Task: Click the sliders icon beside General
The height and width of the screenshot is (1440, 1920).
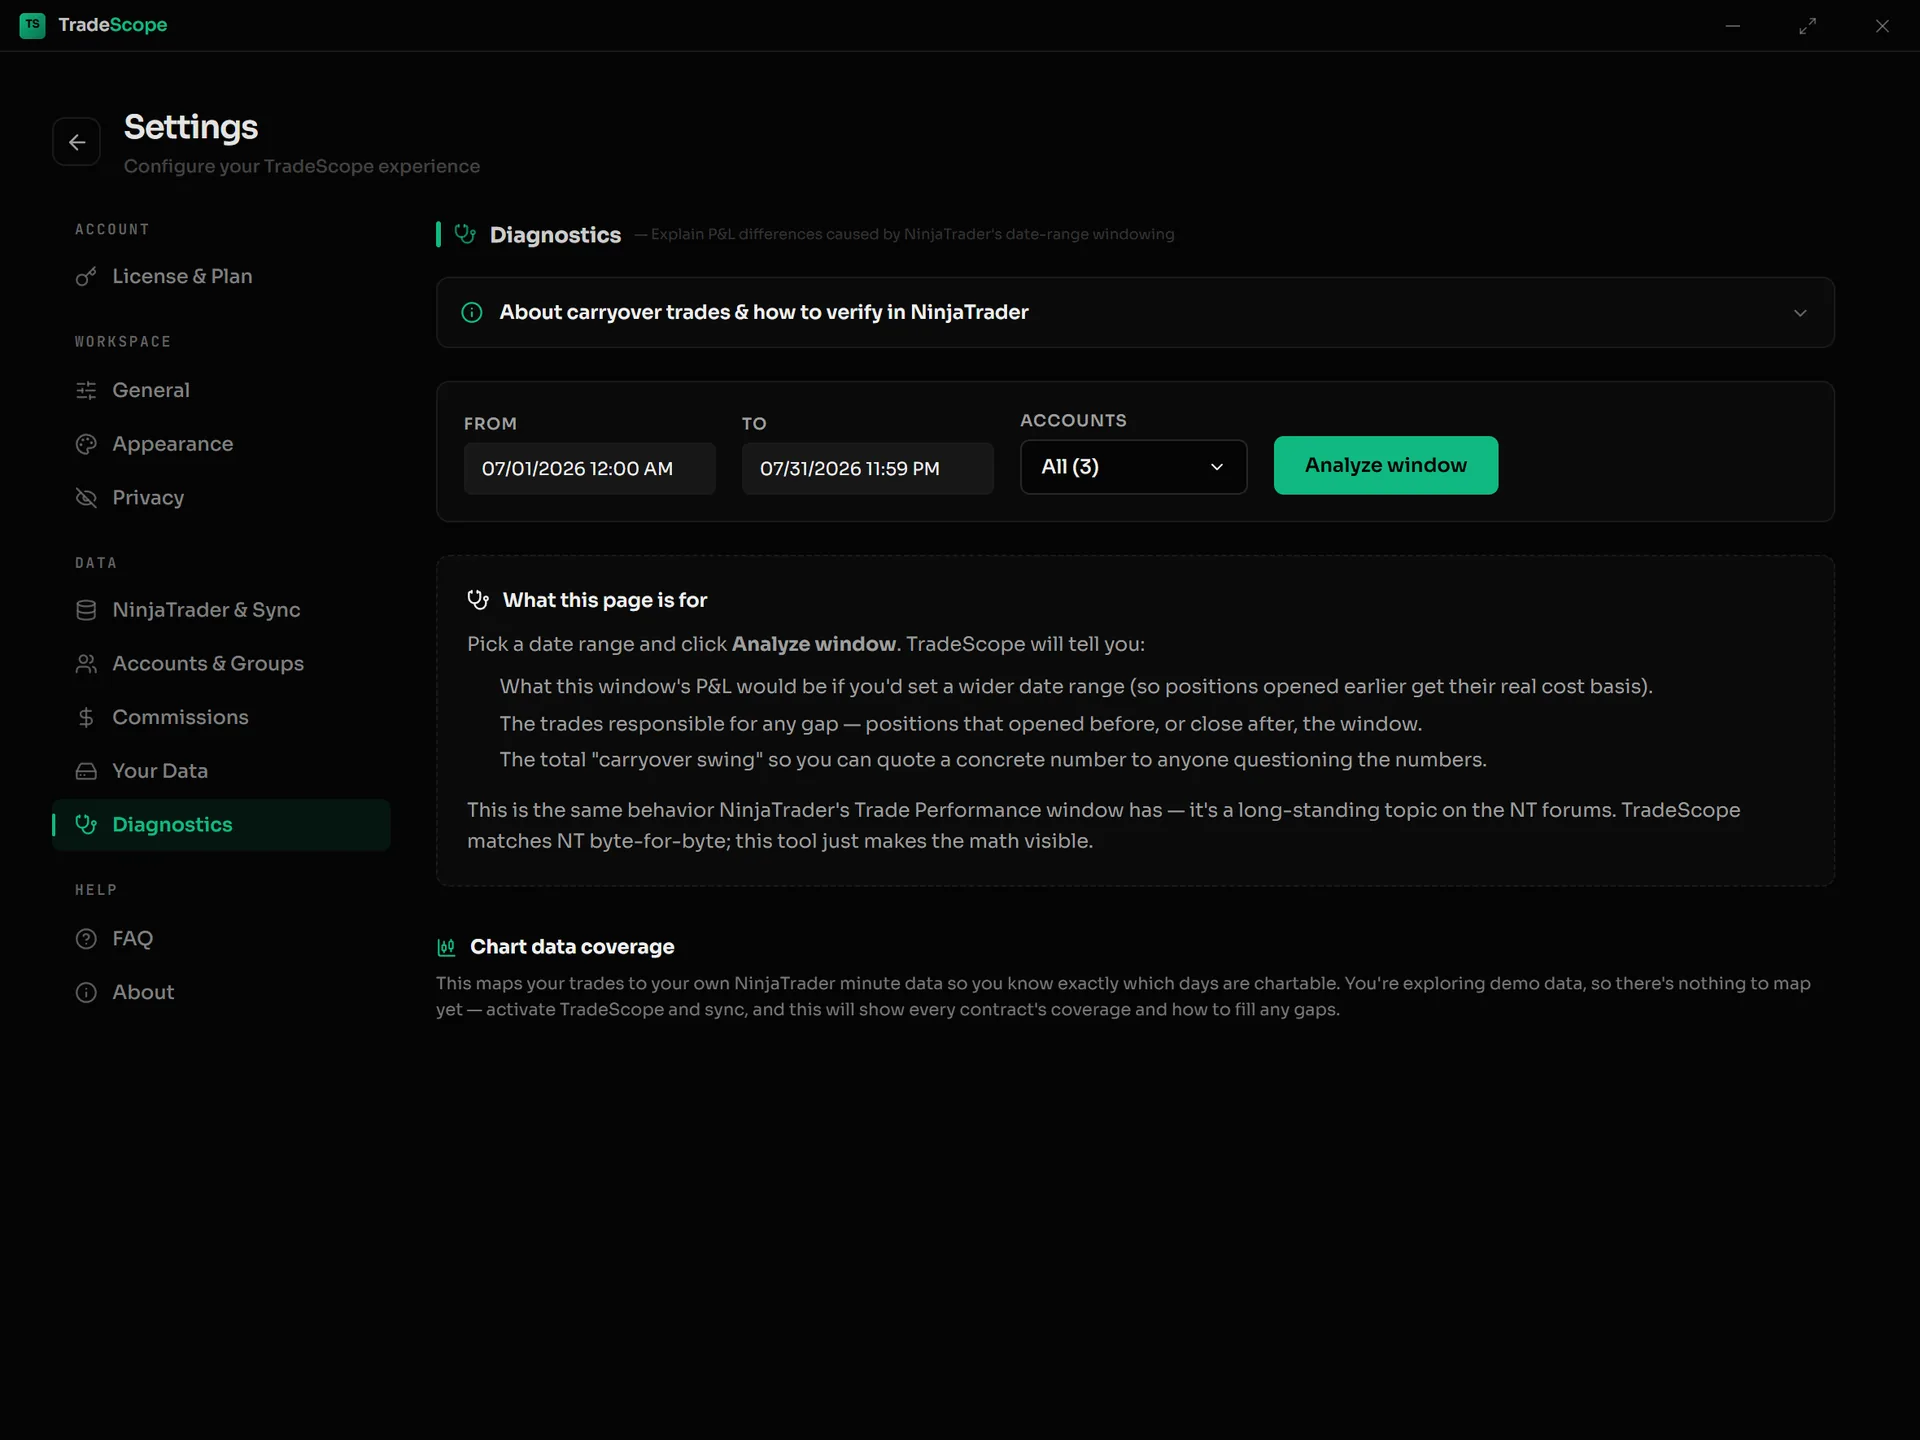Action: click(86, 391)
